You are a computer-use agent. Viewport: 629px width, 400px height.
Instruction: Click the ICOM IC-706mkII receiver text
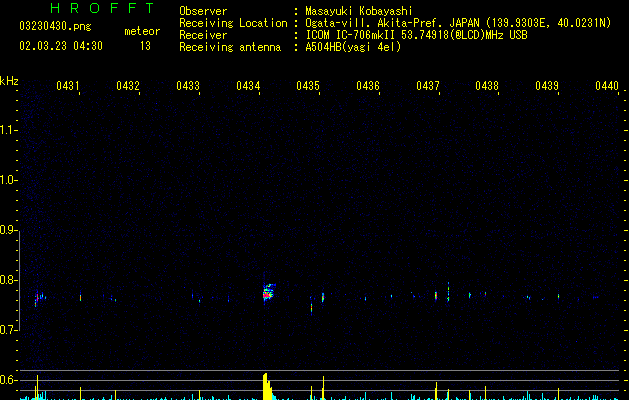tap(416, 35)
